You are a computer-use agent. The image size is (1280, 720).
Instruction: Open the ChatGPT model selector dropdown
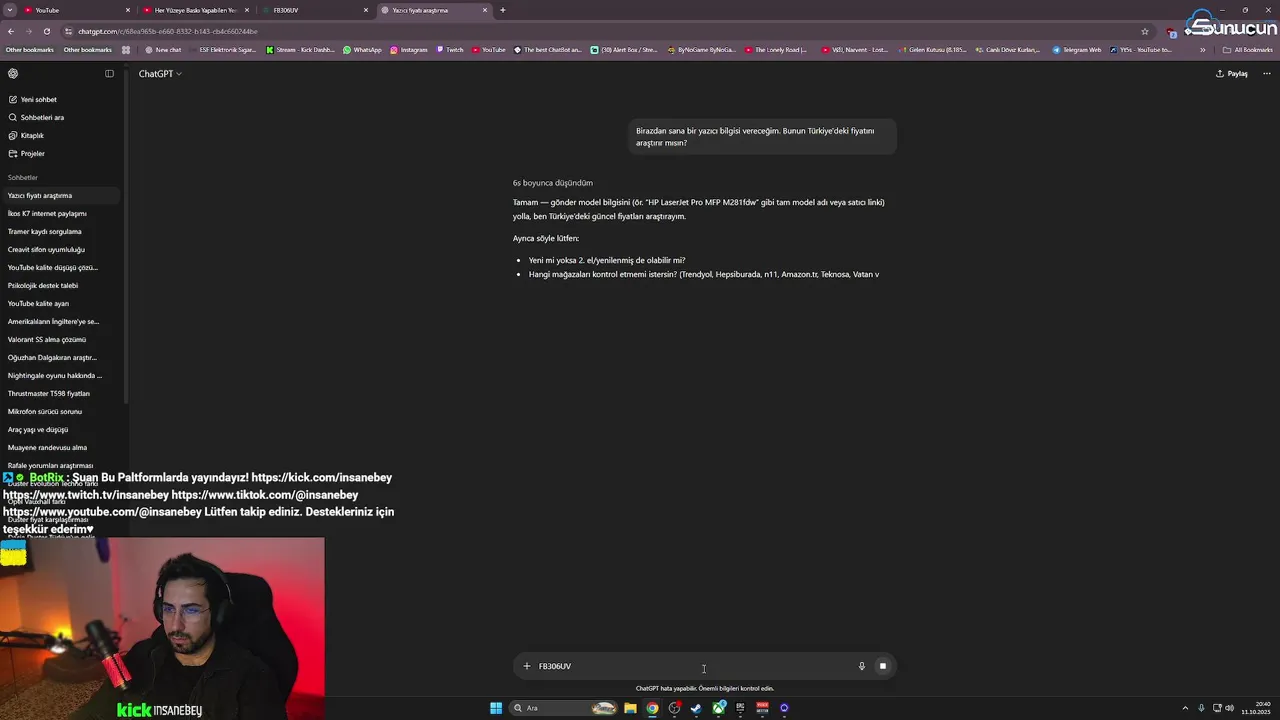(x=160, y=74)
